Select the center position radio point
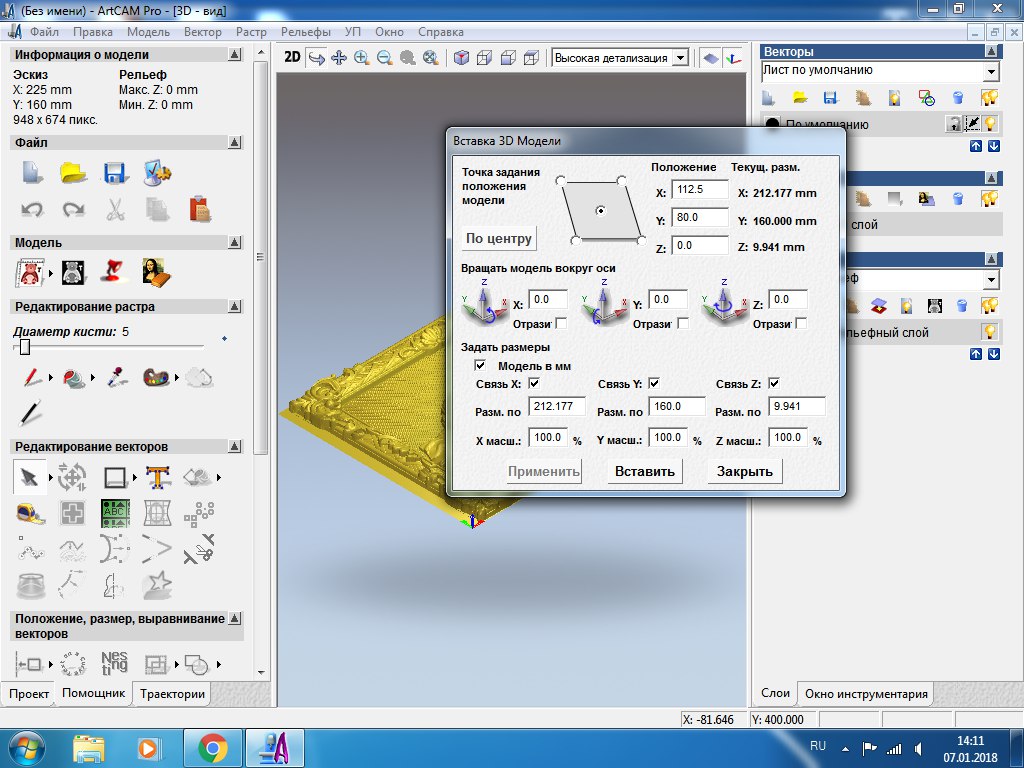 pos(600,210)
